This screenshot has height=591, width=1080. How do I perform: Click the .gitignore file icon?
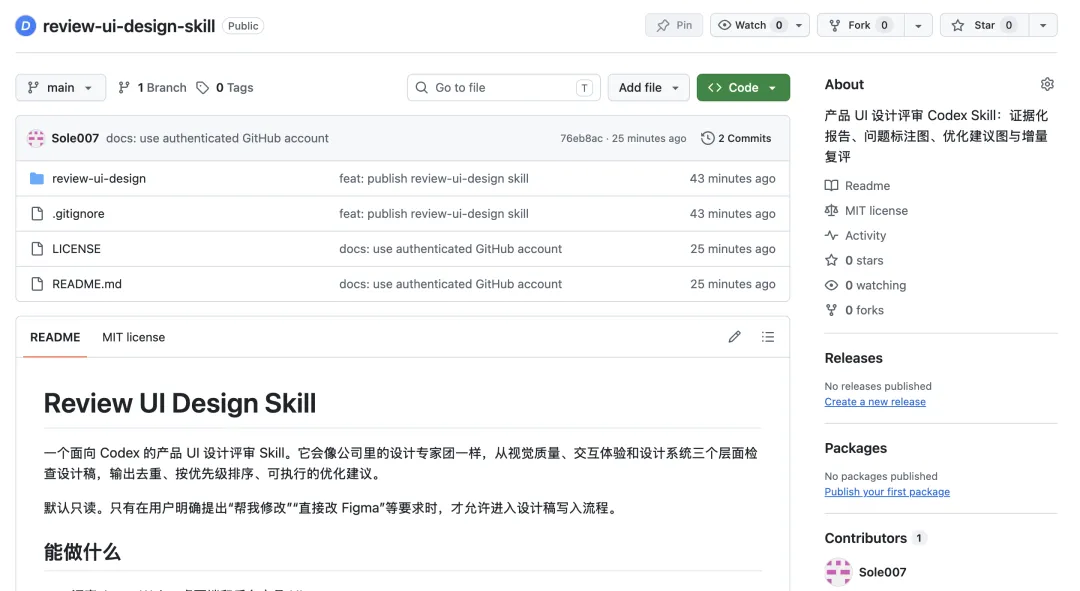point(37,214)
